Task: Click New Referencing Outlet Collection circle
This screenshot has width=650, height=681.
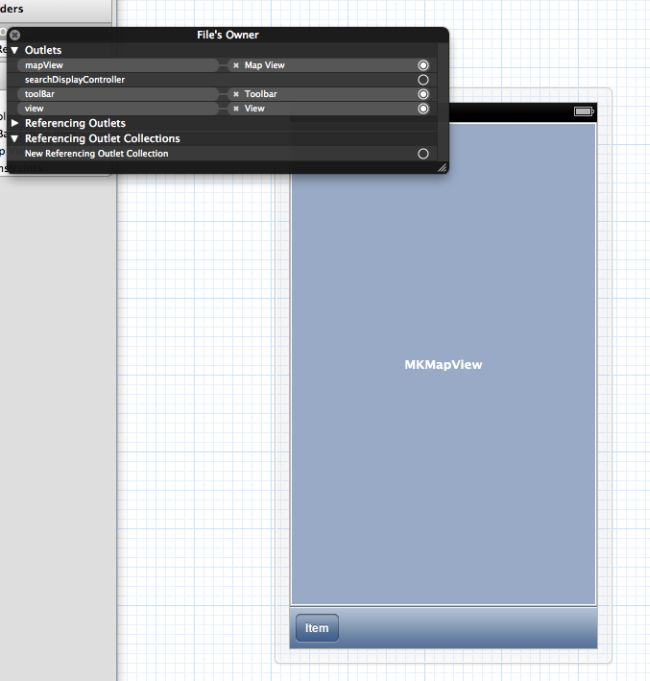Action: pyautogui.click(x=423, y=154)
